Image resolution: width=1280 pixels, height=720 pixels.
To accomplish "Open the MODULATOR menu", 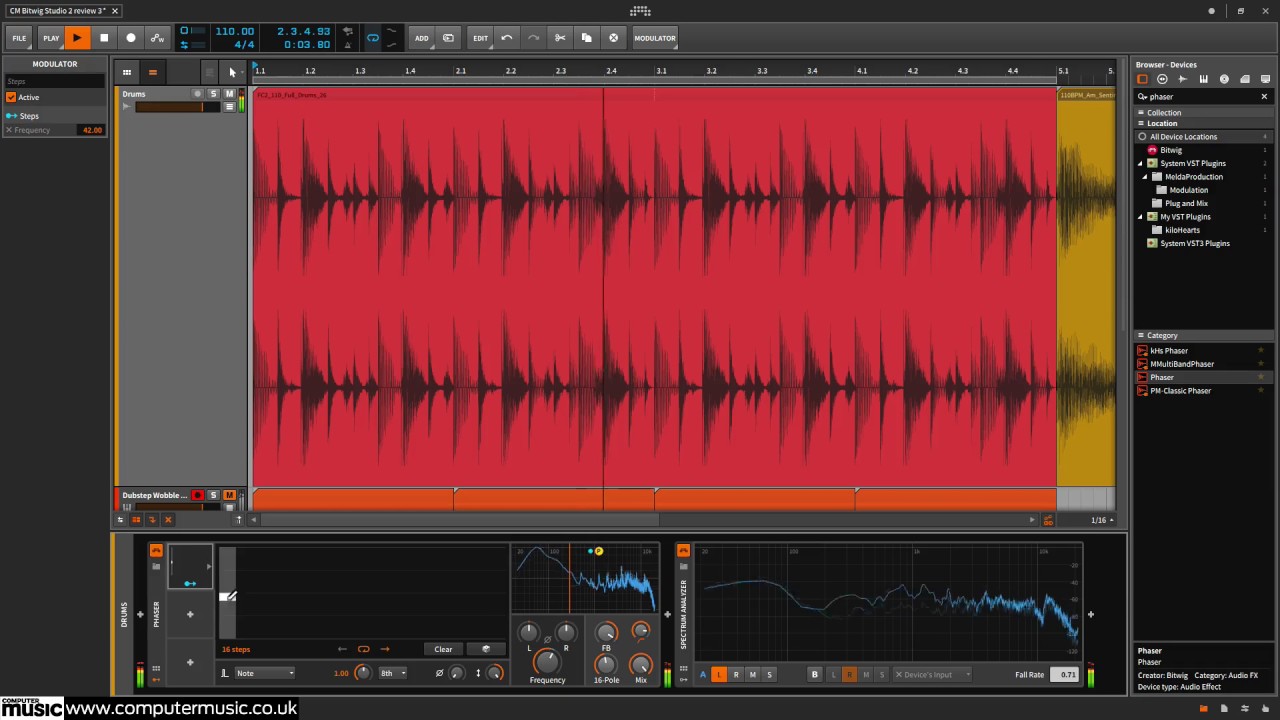I will (655, 38).
